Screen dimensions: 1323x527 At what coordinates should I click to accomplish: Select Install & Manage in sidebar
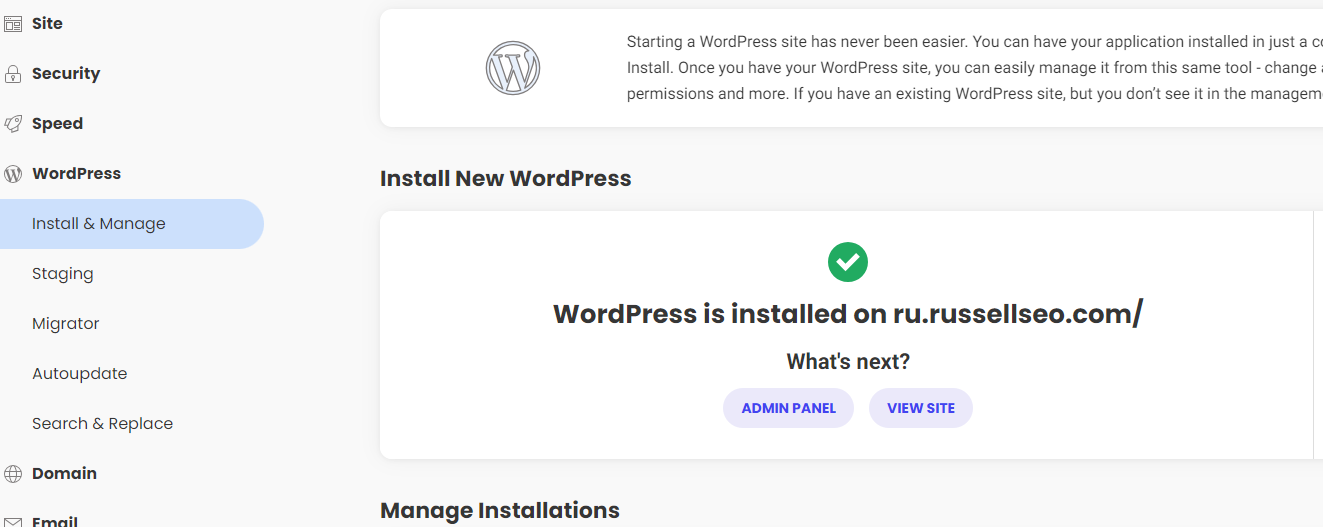tap(132, 224)
